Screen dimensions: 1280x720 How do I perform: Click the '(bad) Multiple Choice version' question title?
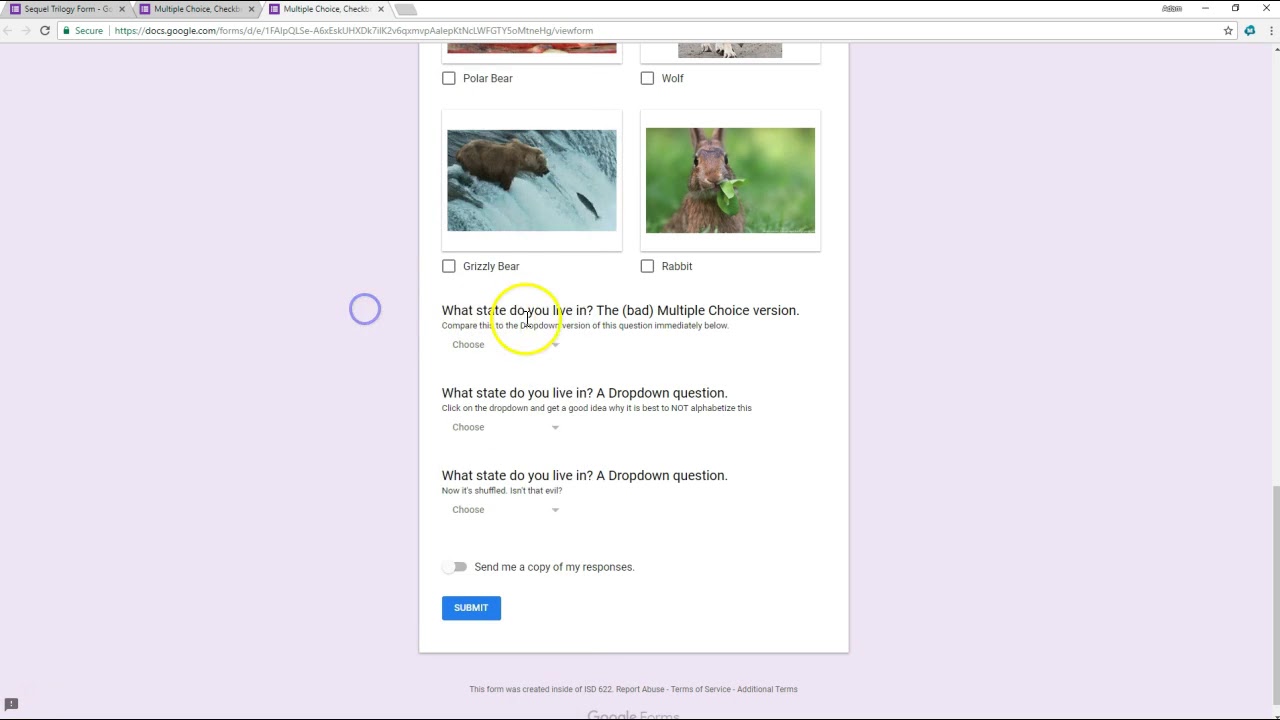(x=620, y=310)
